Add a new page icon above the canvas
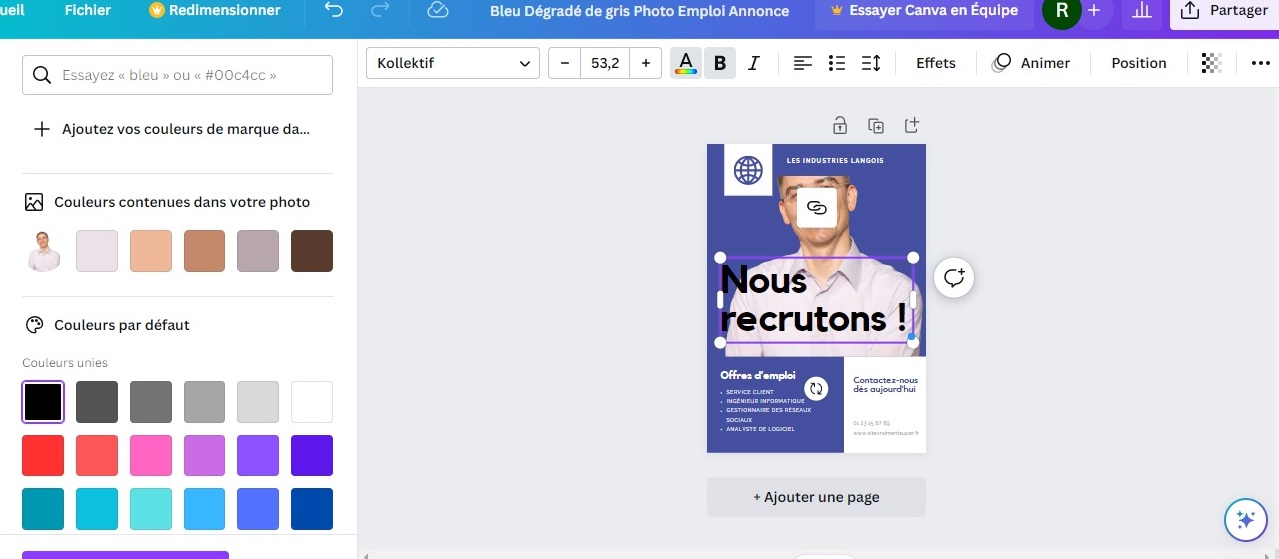Screen dimensions: 1279x559 [911, 126]
